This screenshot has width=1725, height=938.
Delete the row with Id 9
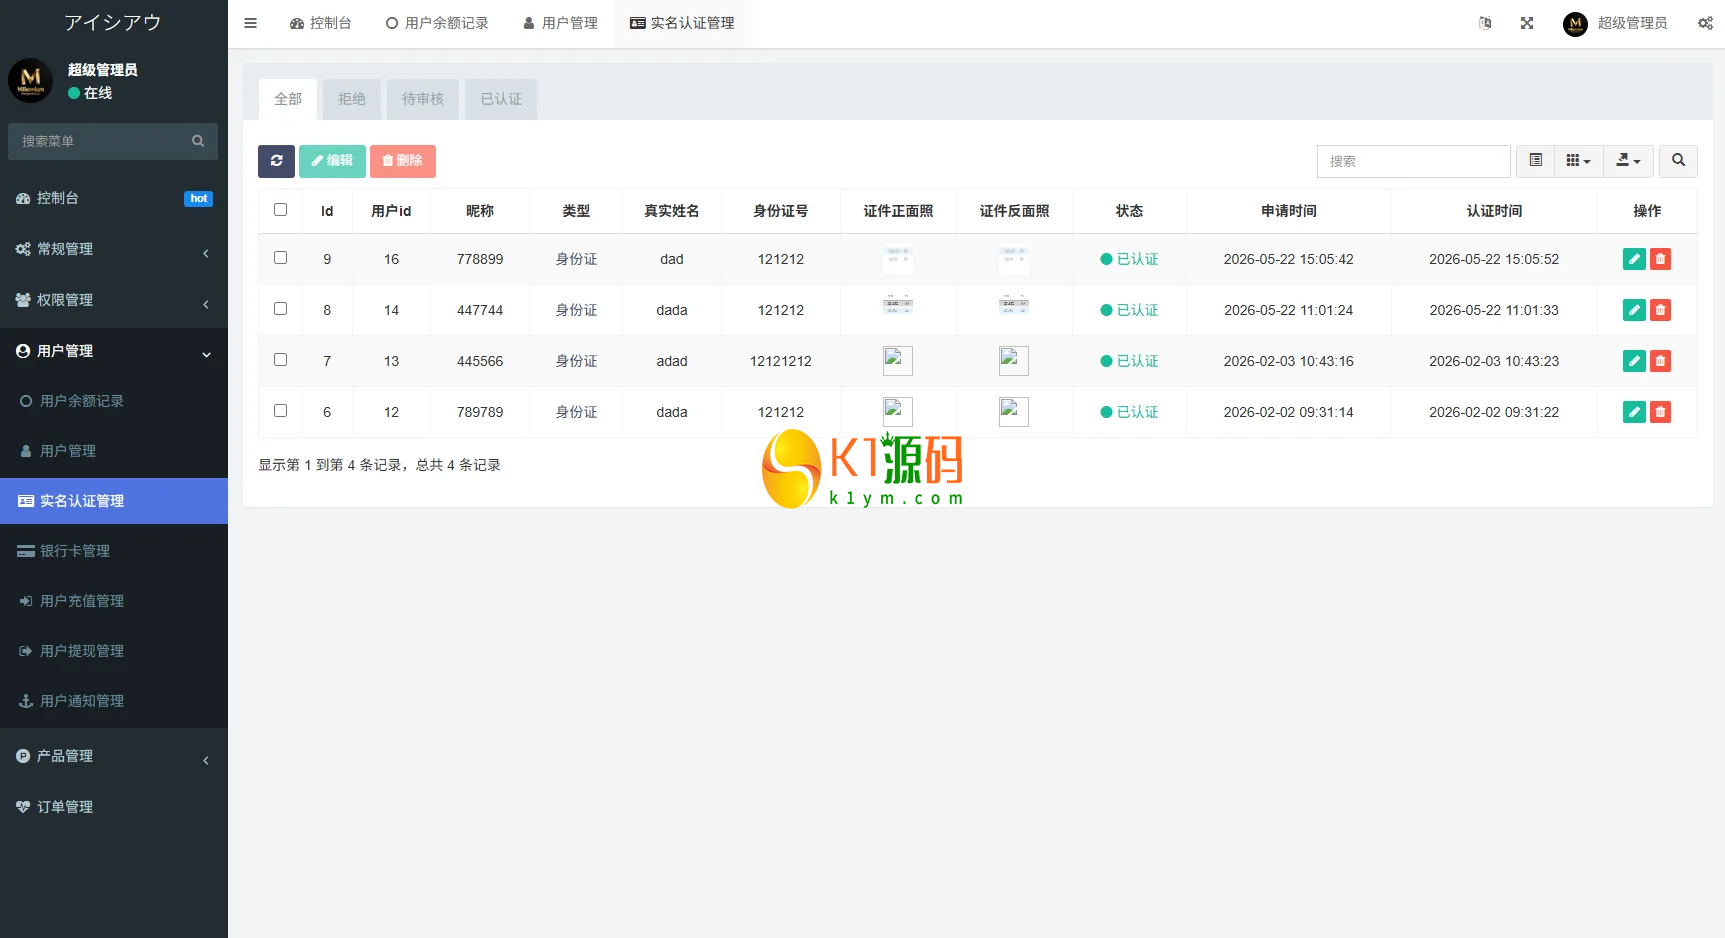(1660, 259)
